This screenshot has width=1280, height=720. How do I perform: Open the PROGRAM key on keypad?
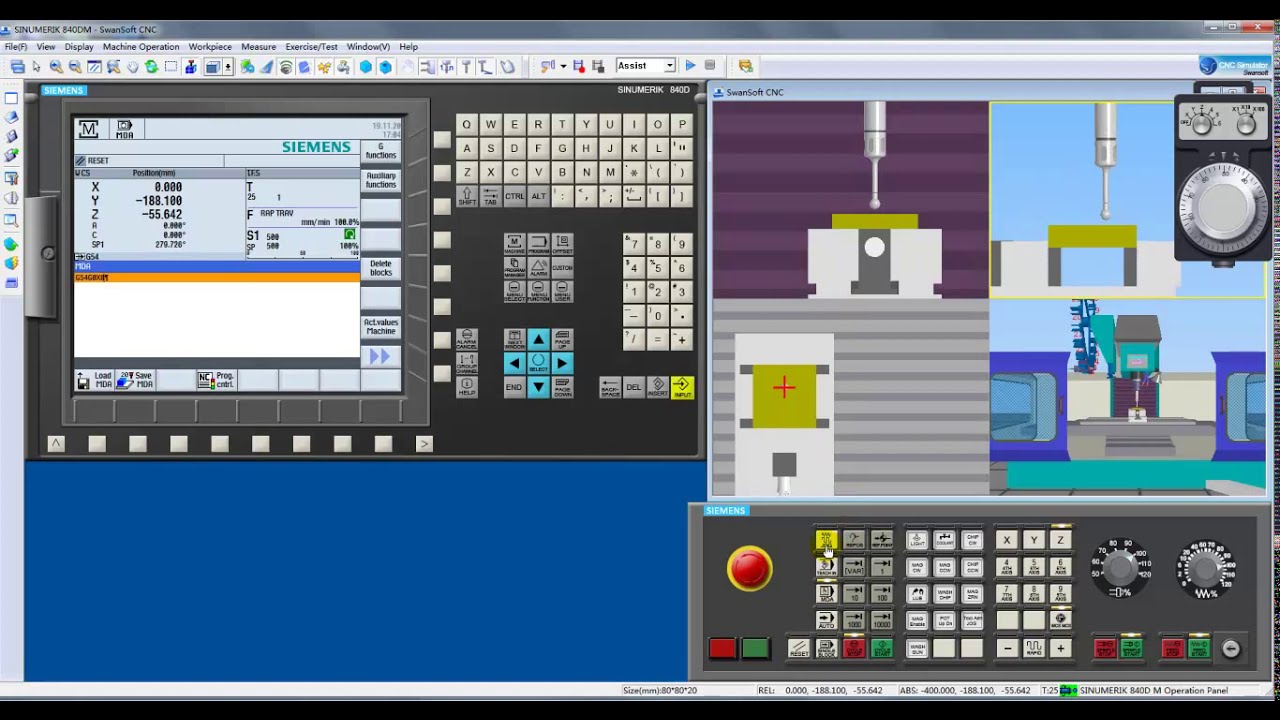[538, 244]
